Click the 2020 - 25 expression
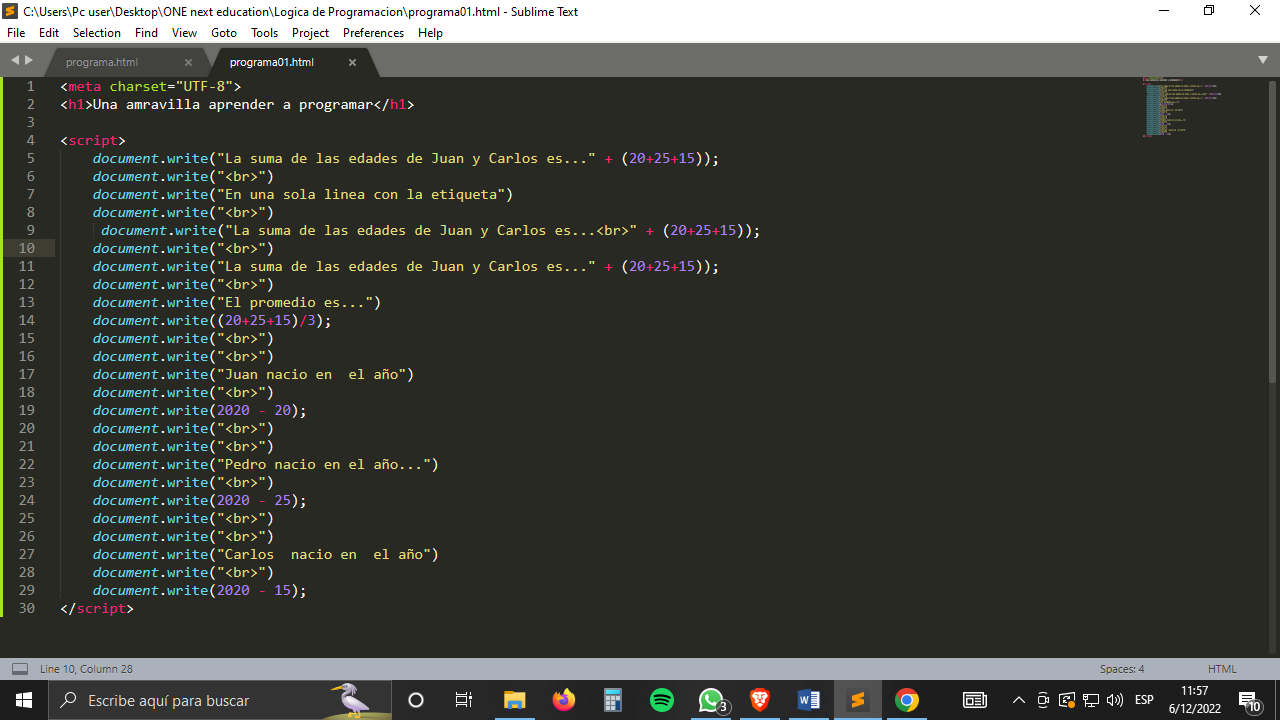 (x=254, y=500)
